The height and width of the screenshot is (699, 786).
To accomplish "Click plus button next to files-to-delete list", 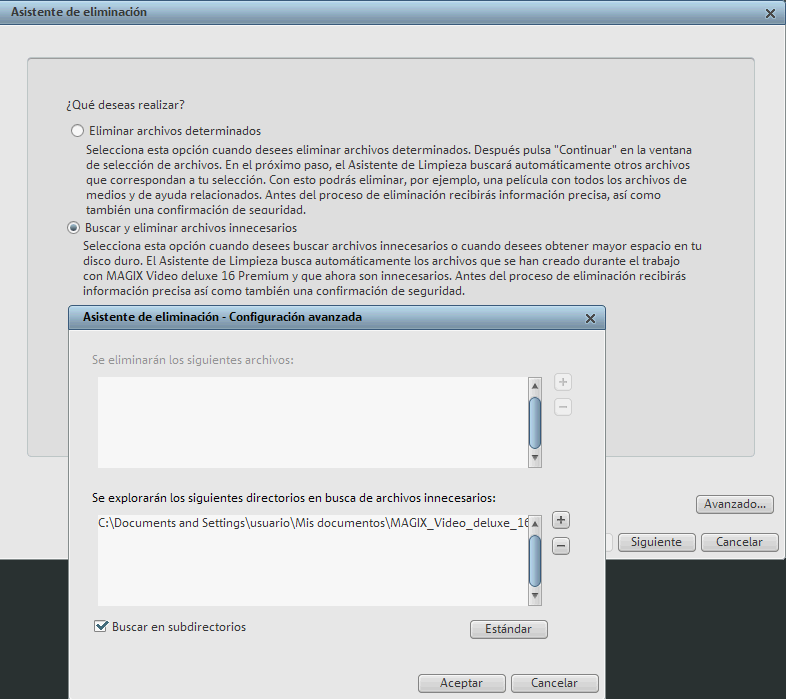I will click(x=562, y=382).
